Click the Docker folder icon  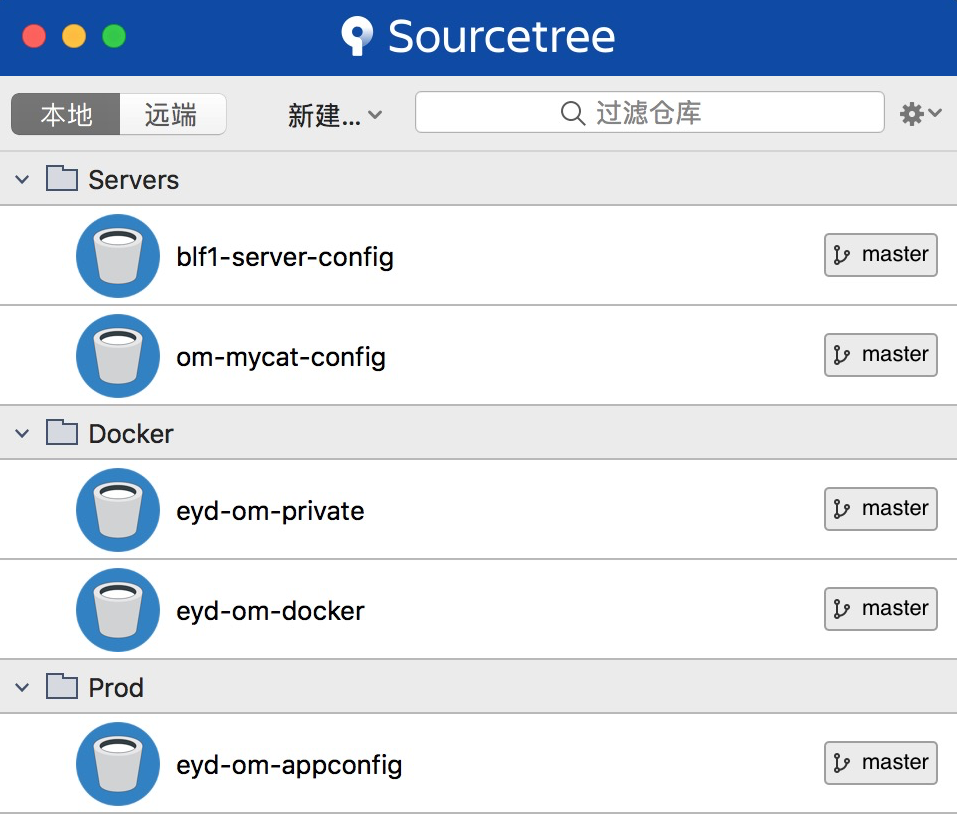61,432
